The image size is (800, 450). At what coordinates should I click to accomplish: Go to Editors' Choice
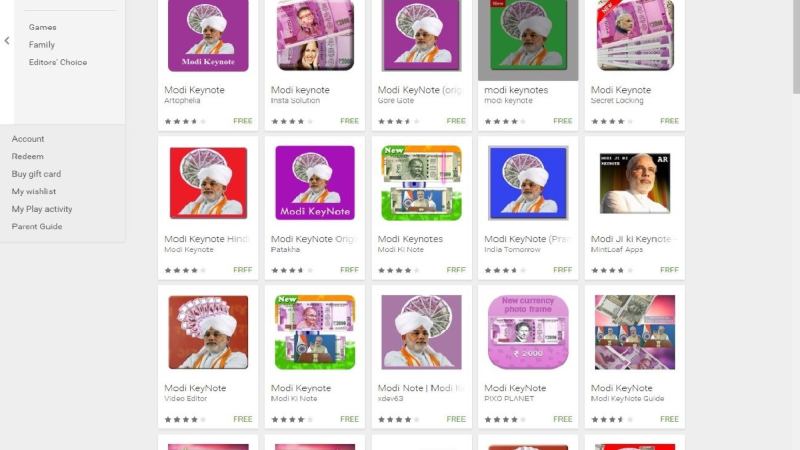coord(58,62)
